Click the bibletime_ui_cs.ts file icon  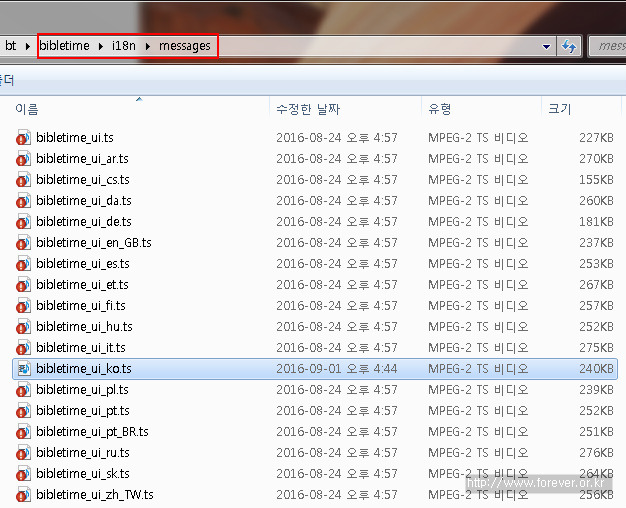click(x=23, y=180)
